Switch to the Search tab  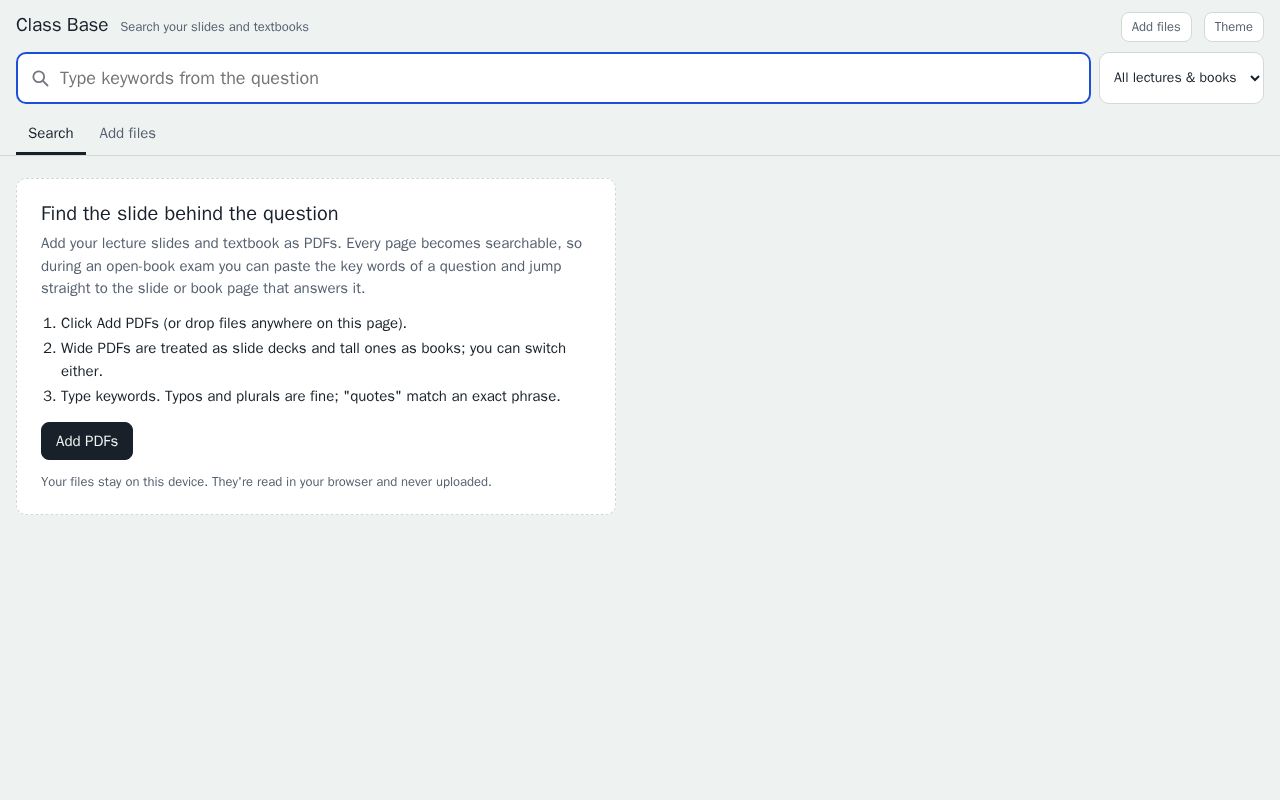tap(51, 134)
